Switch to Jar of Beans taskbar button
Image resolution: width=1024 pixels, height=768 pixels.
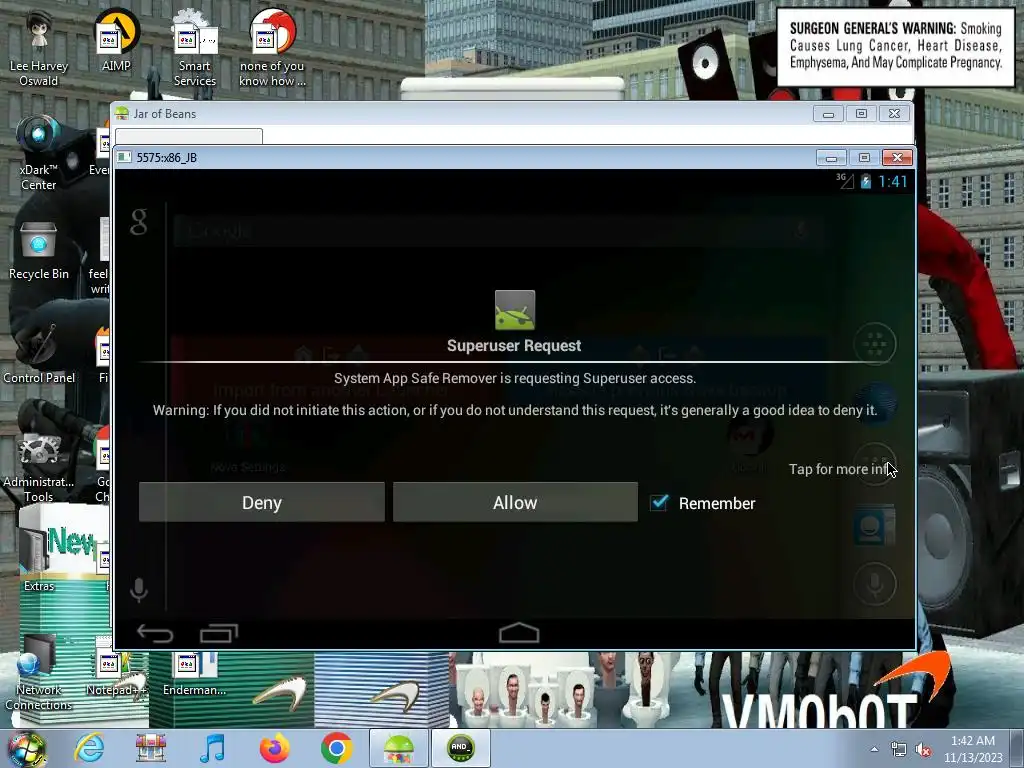tap(398, 748)
